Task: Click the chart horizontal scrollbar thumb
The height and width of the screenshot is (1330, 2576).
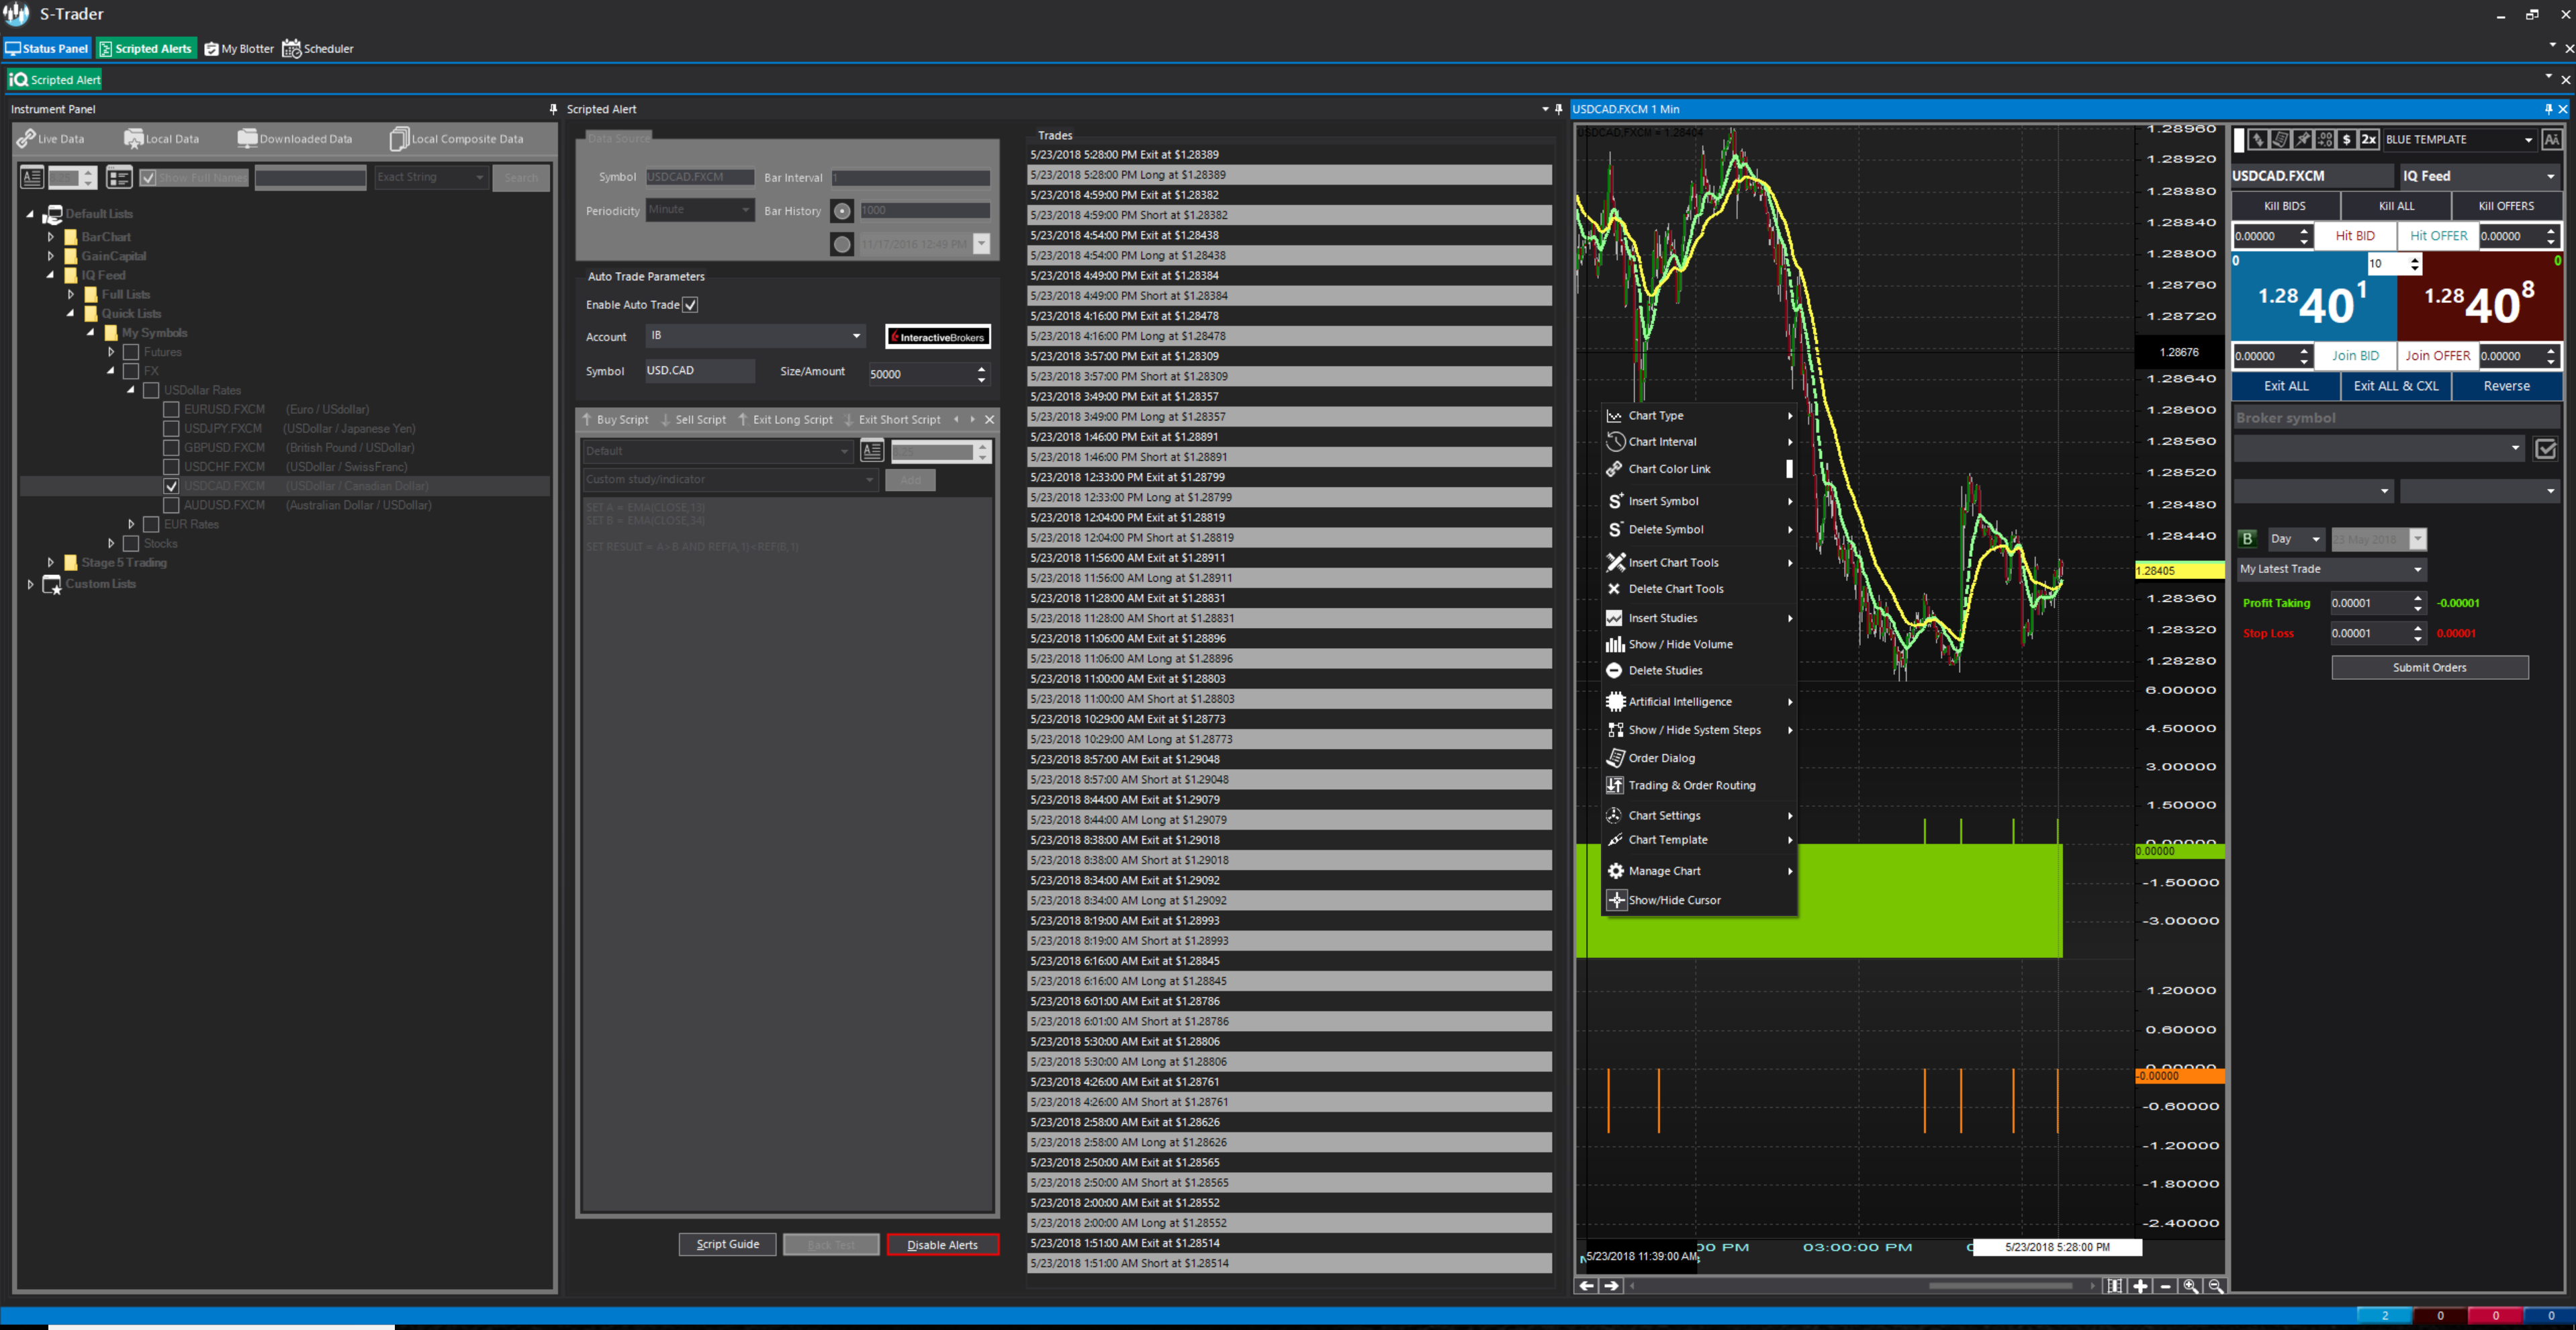Action: pyautogui.click(x=2000, y=1286)
